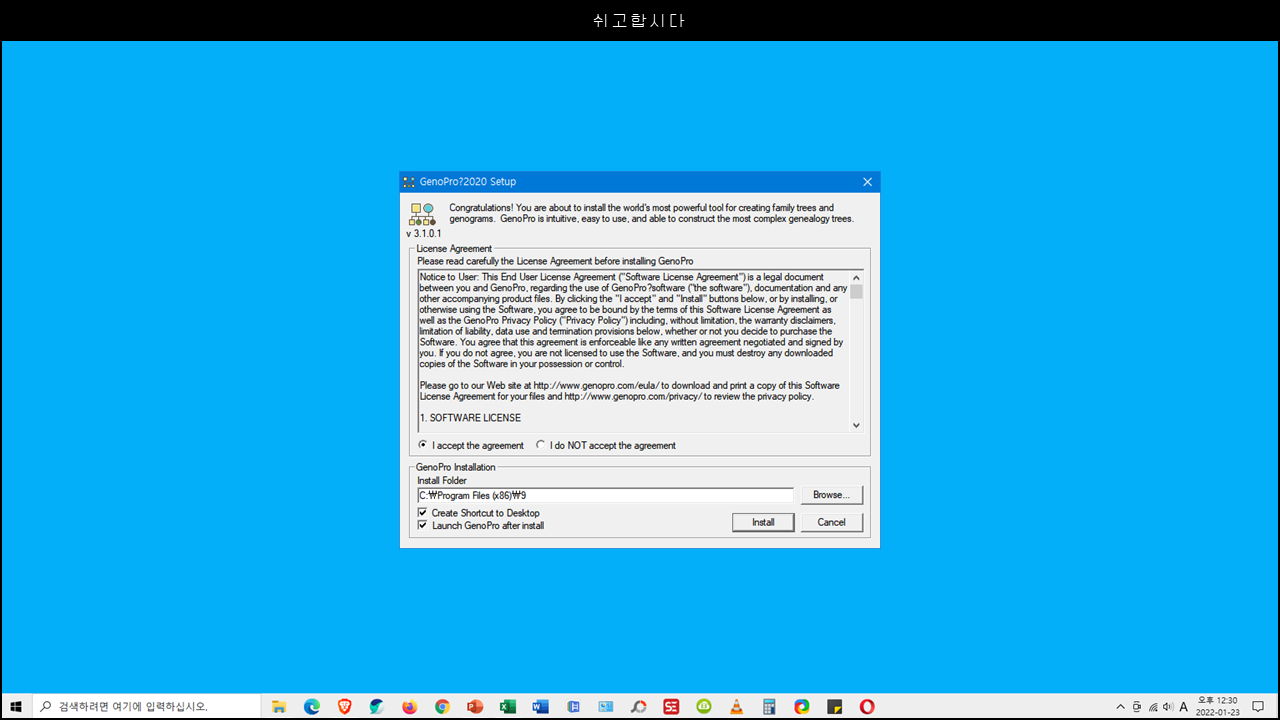This screenshot has height=720, width=1280.
Task: Open the black sticky notes taskbar icon
Action: pyautogui.click(x=834, y=706)
